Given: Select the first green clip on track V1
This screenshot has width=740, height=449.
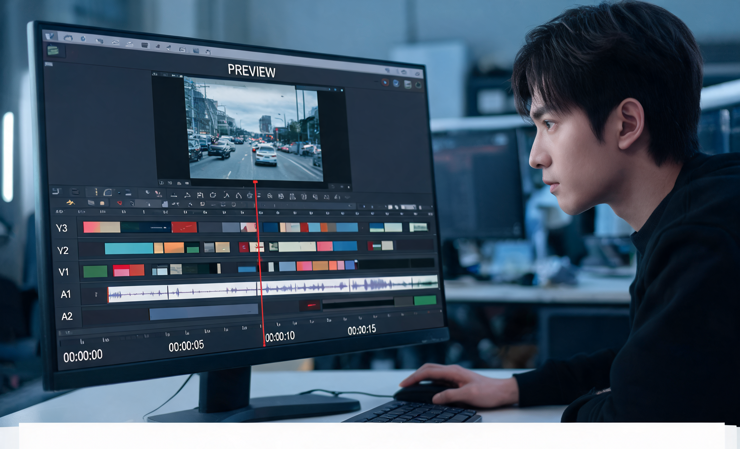Looking at the screenshot, I should coord(95,271).
